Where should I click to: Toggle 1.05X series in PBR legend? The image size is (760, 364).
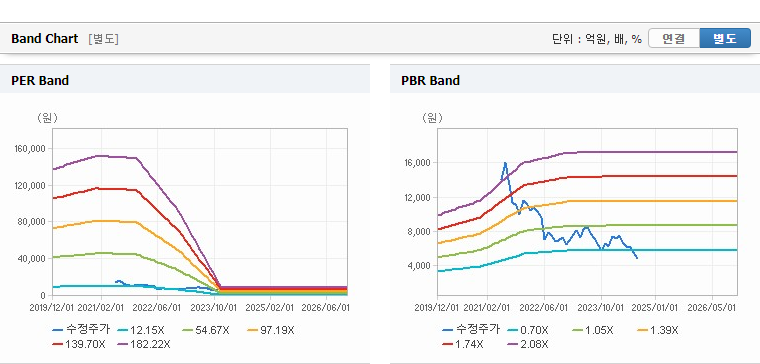tap(593, 331)
